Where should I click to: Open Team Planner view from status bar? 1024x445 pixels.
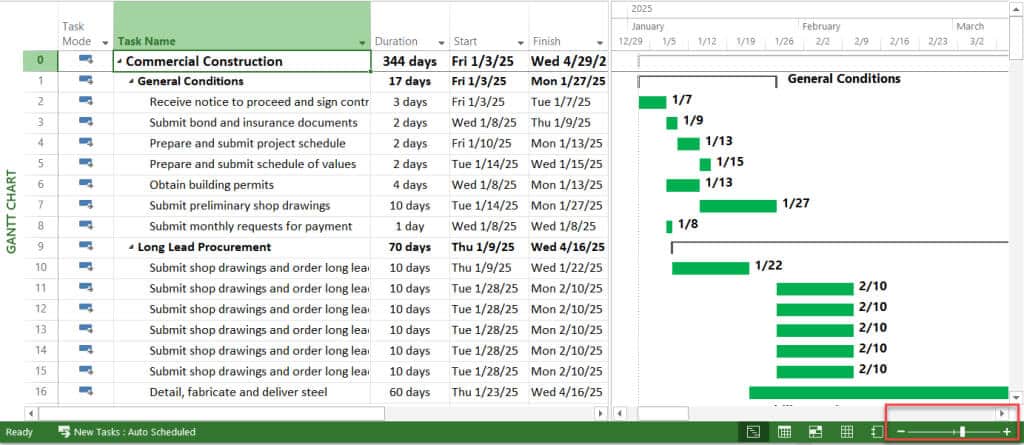point(816,431)
